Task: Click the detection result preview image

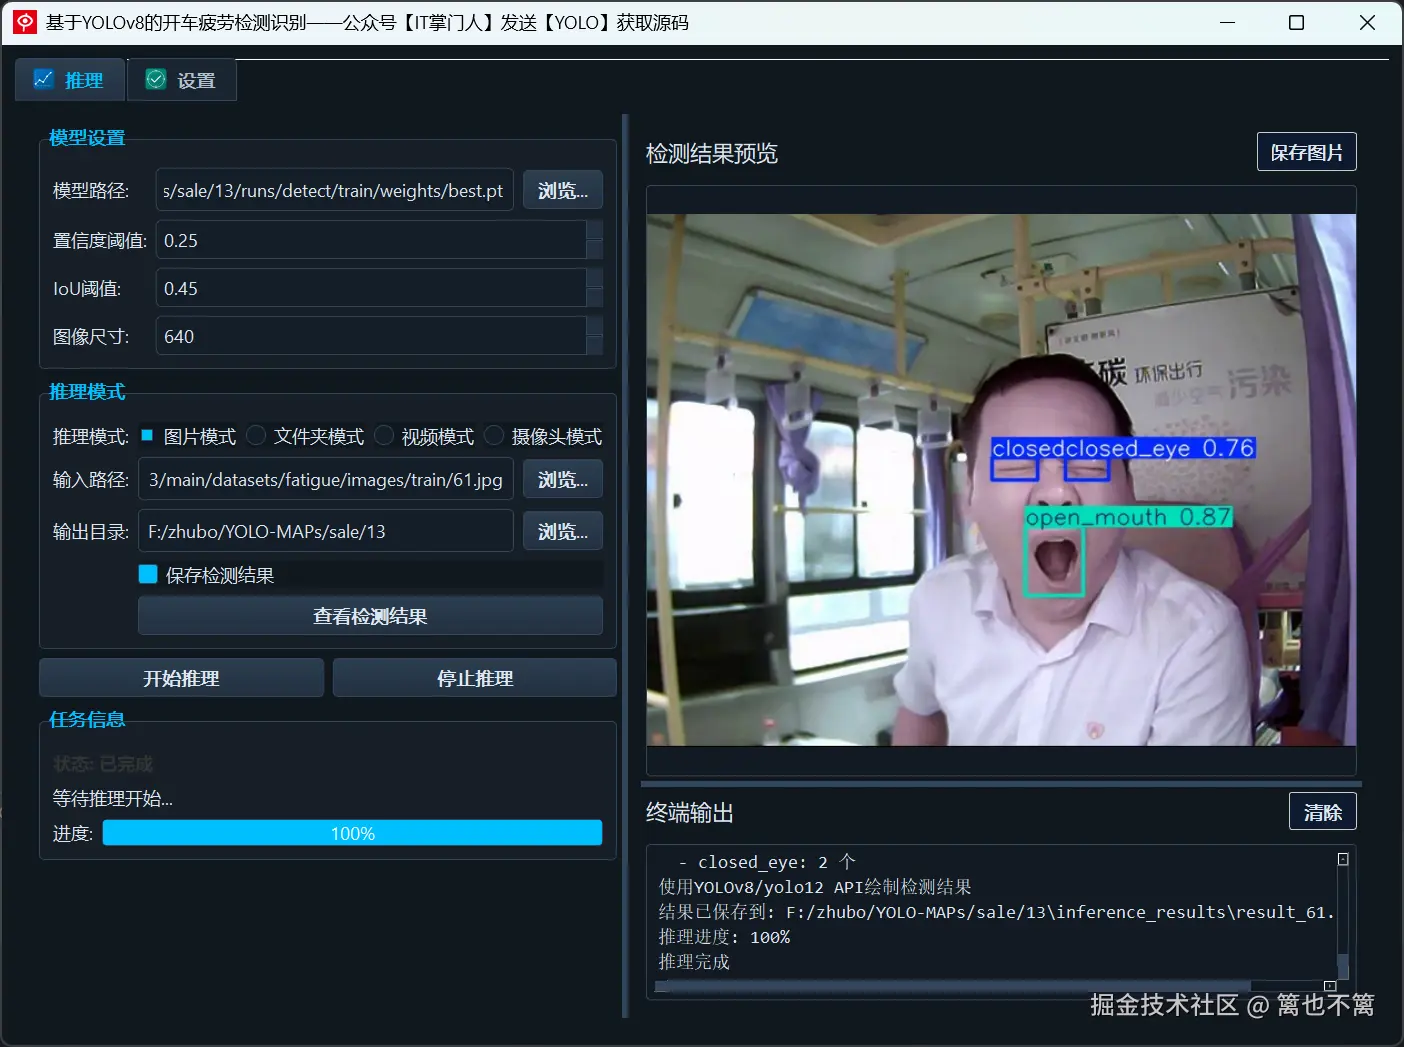Action: (x=1001, y=479)
